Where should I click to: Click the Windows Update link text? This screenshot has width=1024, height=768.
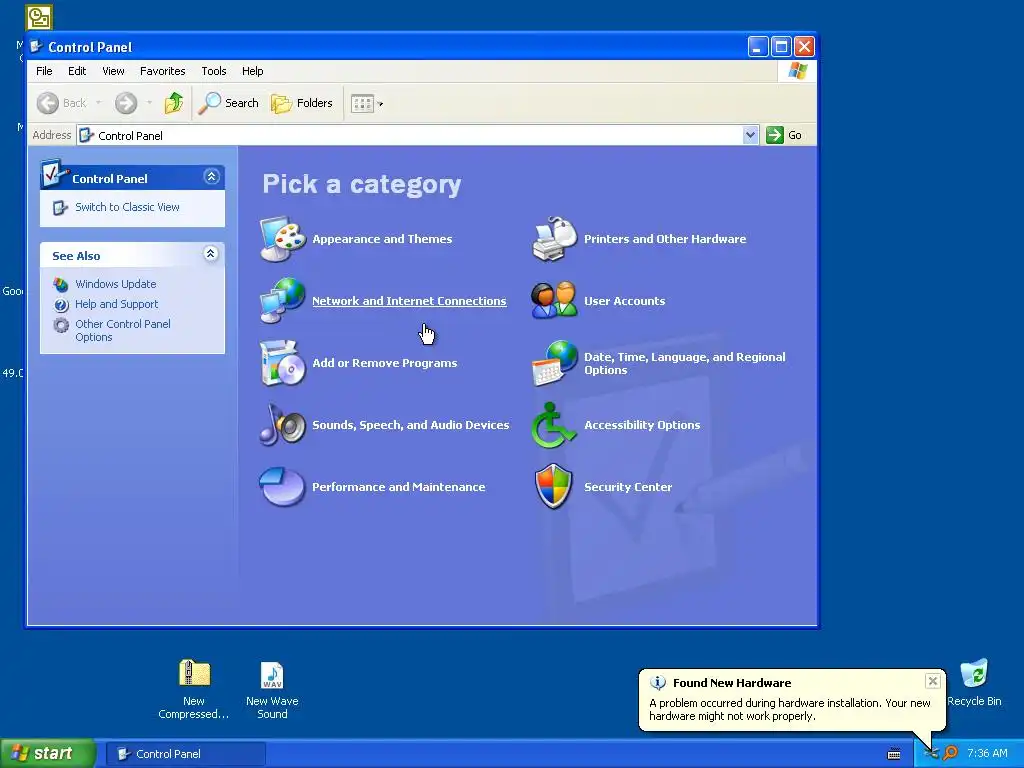(x=116, y=284)
